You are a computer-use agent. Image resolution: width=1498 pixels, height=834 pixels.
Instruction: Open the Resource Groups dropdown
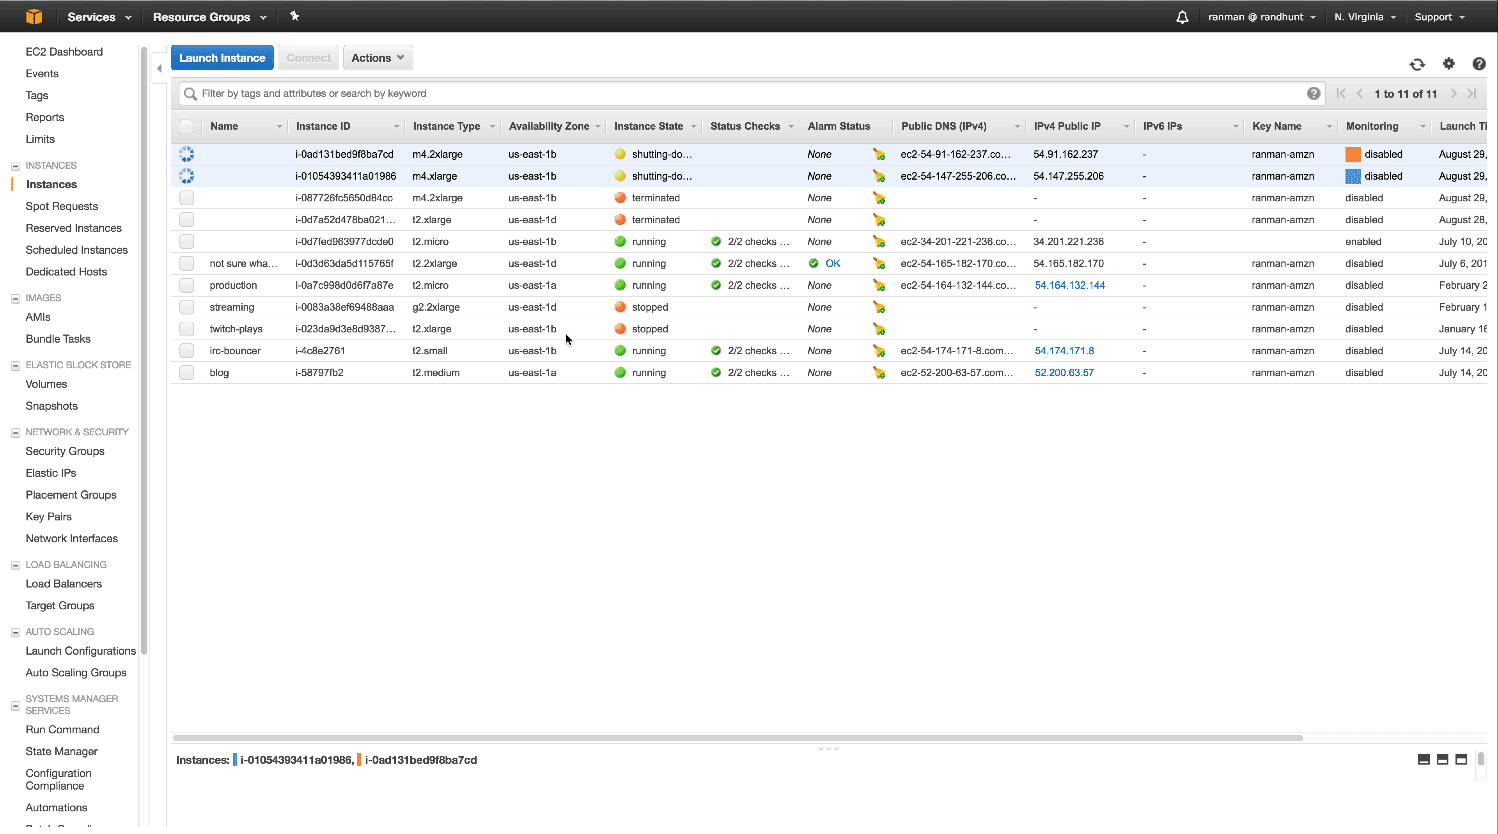click(x=210, y=17)
